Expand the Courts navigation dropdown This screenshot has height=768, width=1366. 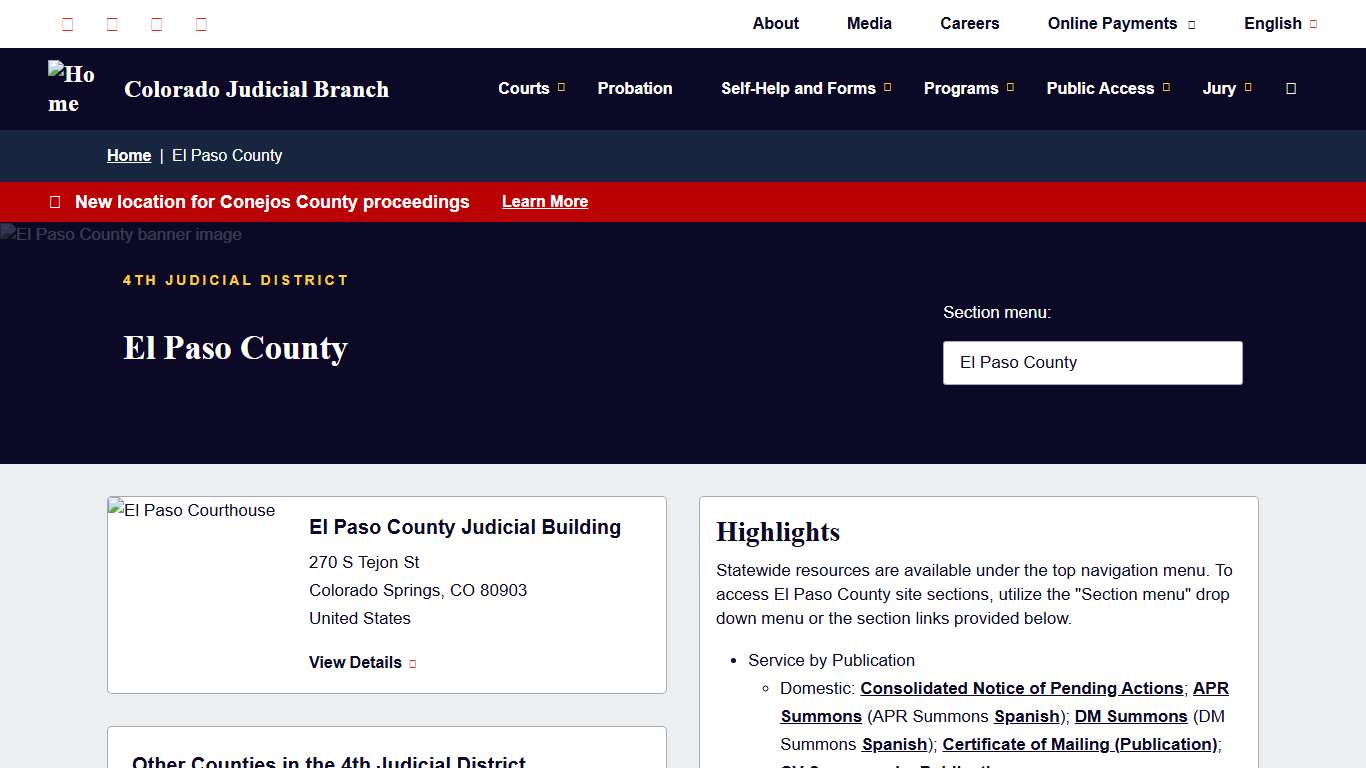(x=531, y=88)
